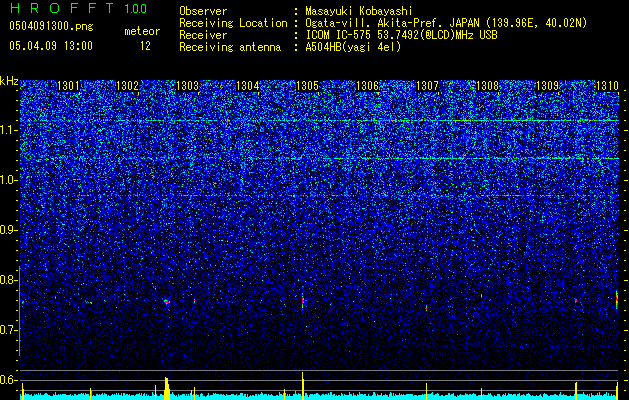Click the yellow intensity spike at 1305
629x400 pixels.
pos(302,386)
